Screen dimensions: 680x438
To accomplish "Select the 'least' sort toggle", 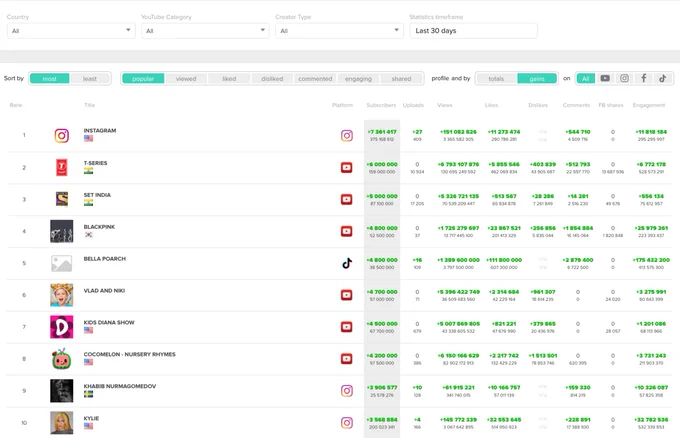I will pos(90,78).
